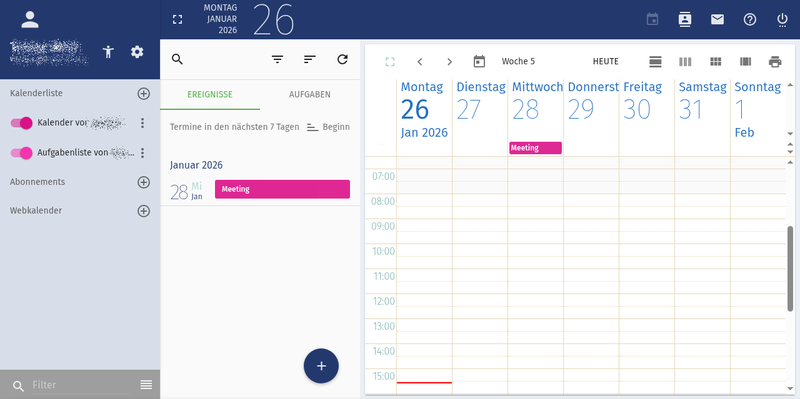Switch to the Aufgaben tab
Screen dimensions: 800x399
(310, 94)
